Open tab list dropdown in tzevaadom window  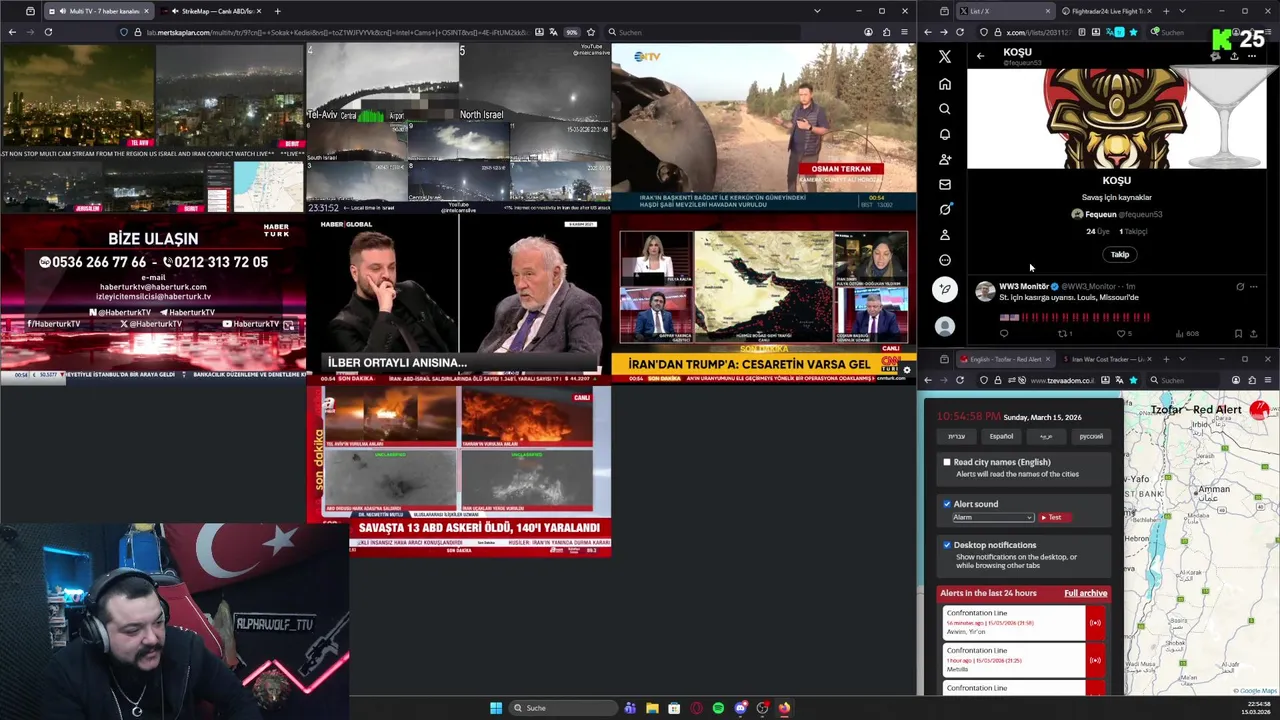(1182, 359)
